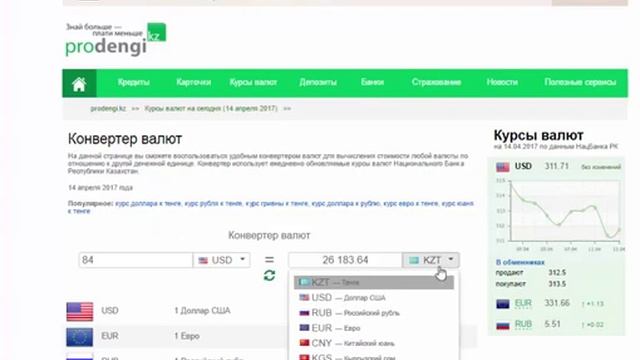The image size is (640, 360).
Task: Open the Новости menu
Action: 502,82
